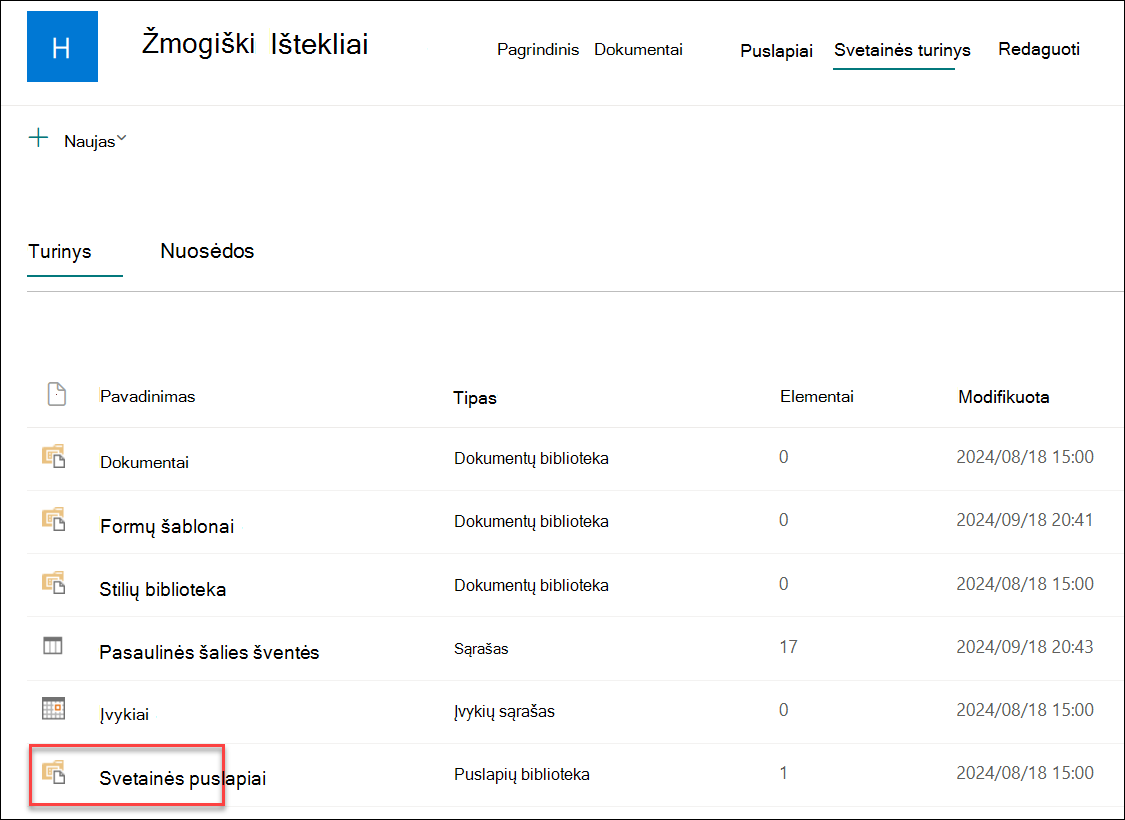
Task: Click the modified date in Stilių biblioteka row
Action: coord(1025,583)
